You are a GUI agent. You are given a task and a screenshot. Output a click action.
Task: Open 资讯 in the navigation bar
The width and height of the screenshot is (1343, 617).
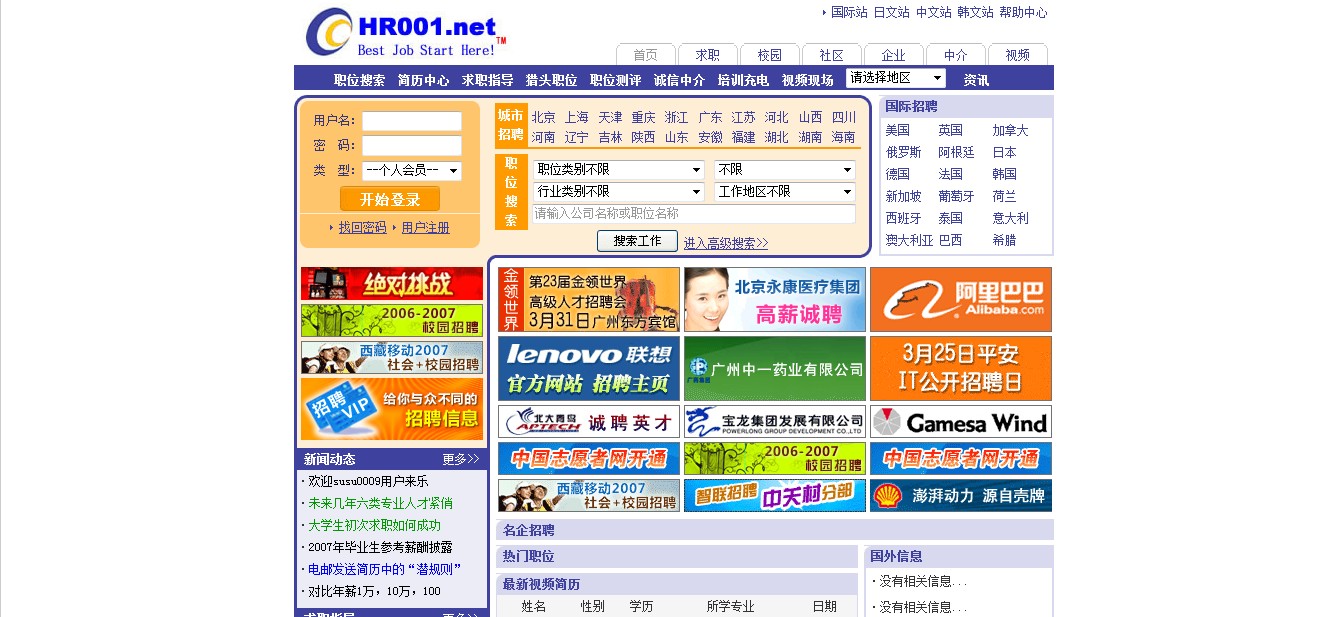click(x=977, y=80)
